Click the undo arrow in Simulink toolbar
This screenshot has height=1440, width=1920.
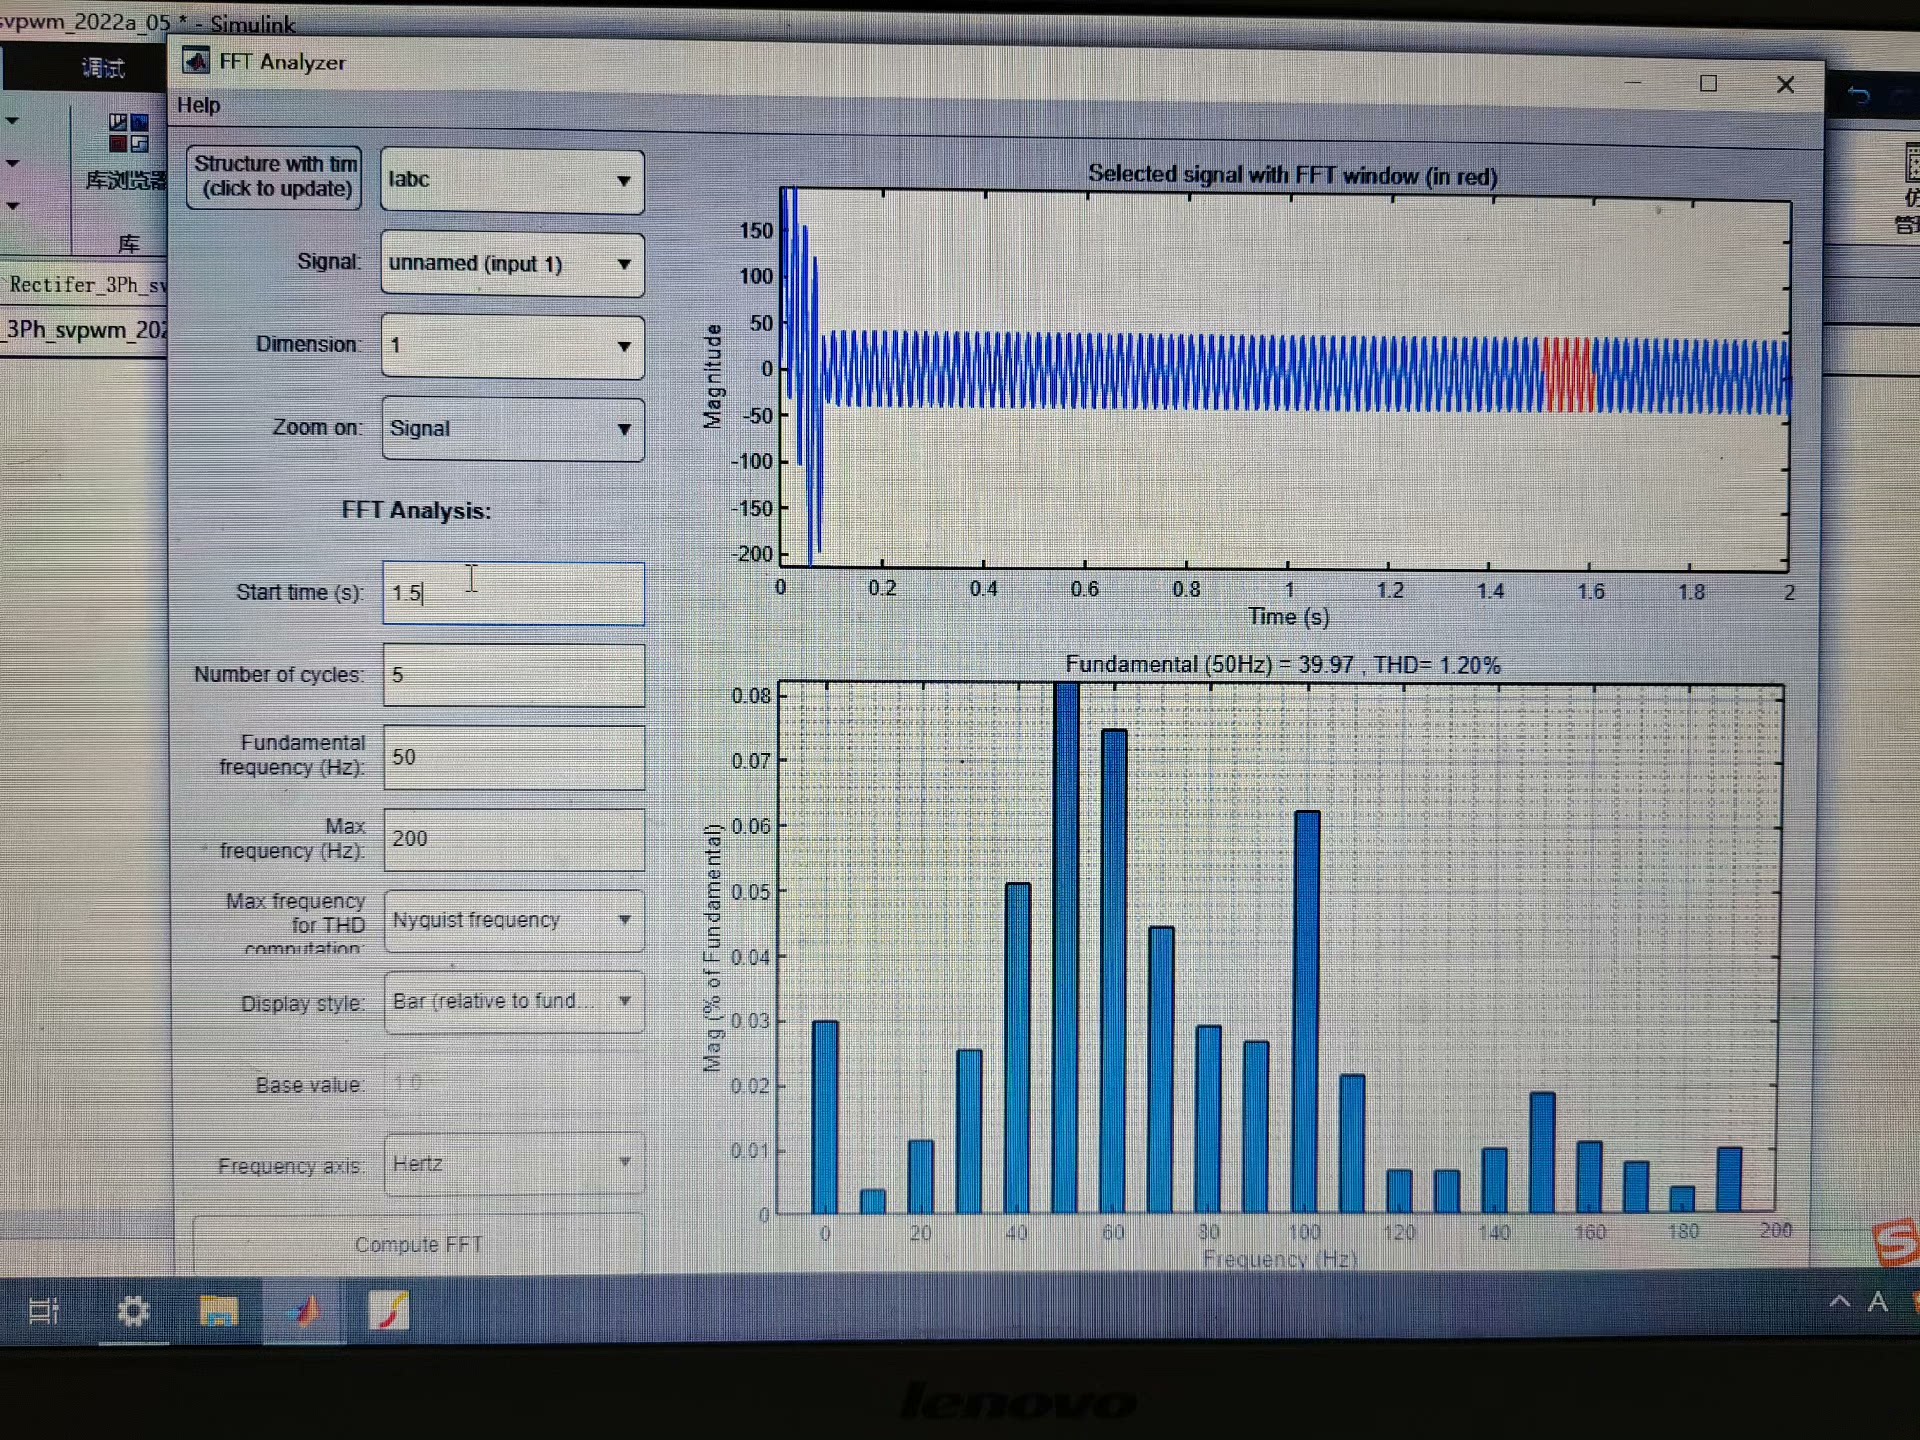1858,96
